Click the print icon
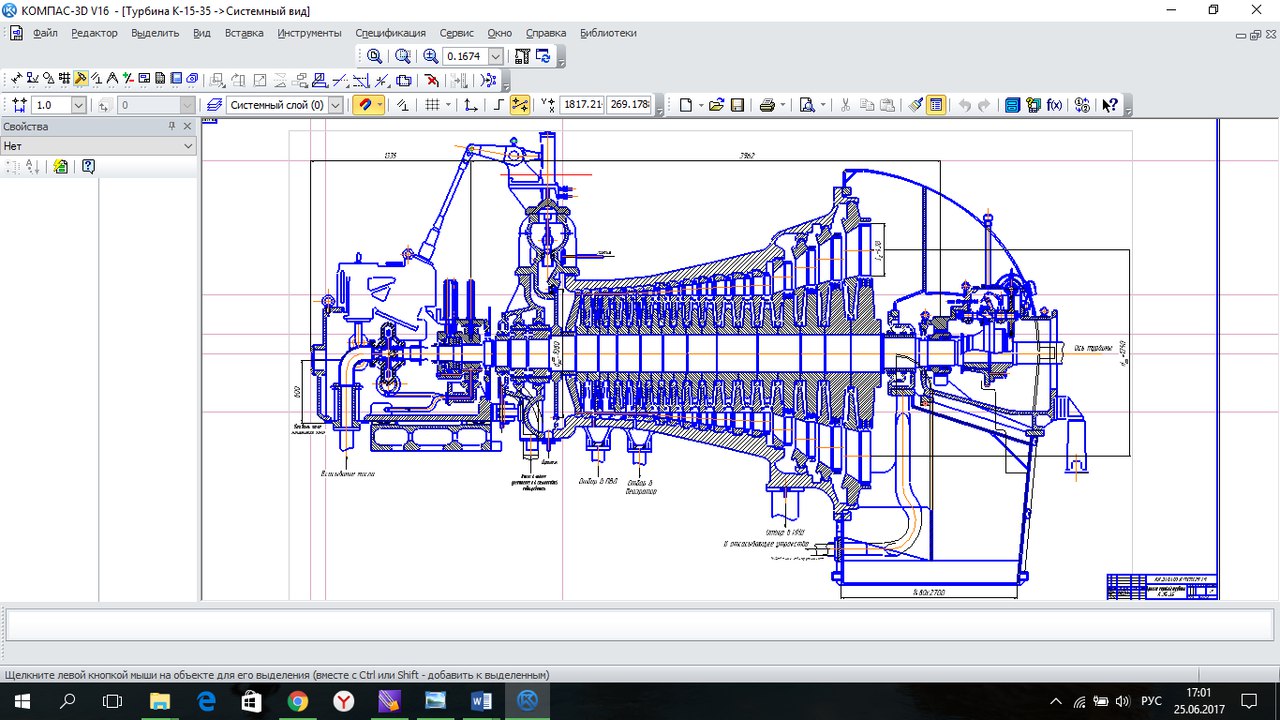 (x=767, y=105)
